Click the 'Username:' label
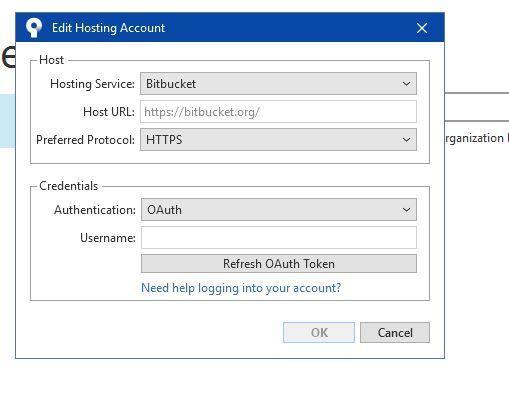Screen dimensions: 509x406 (x=108, y=238)
